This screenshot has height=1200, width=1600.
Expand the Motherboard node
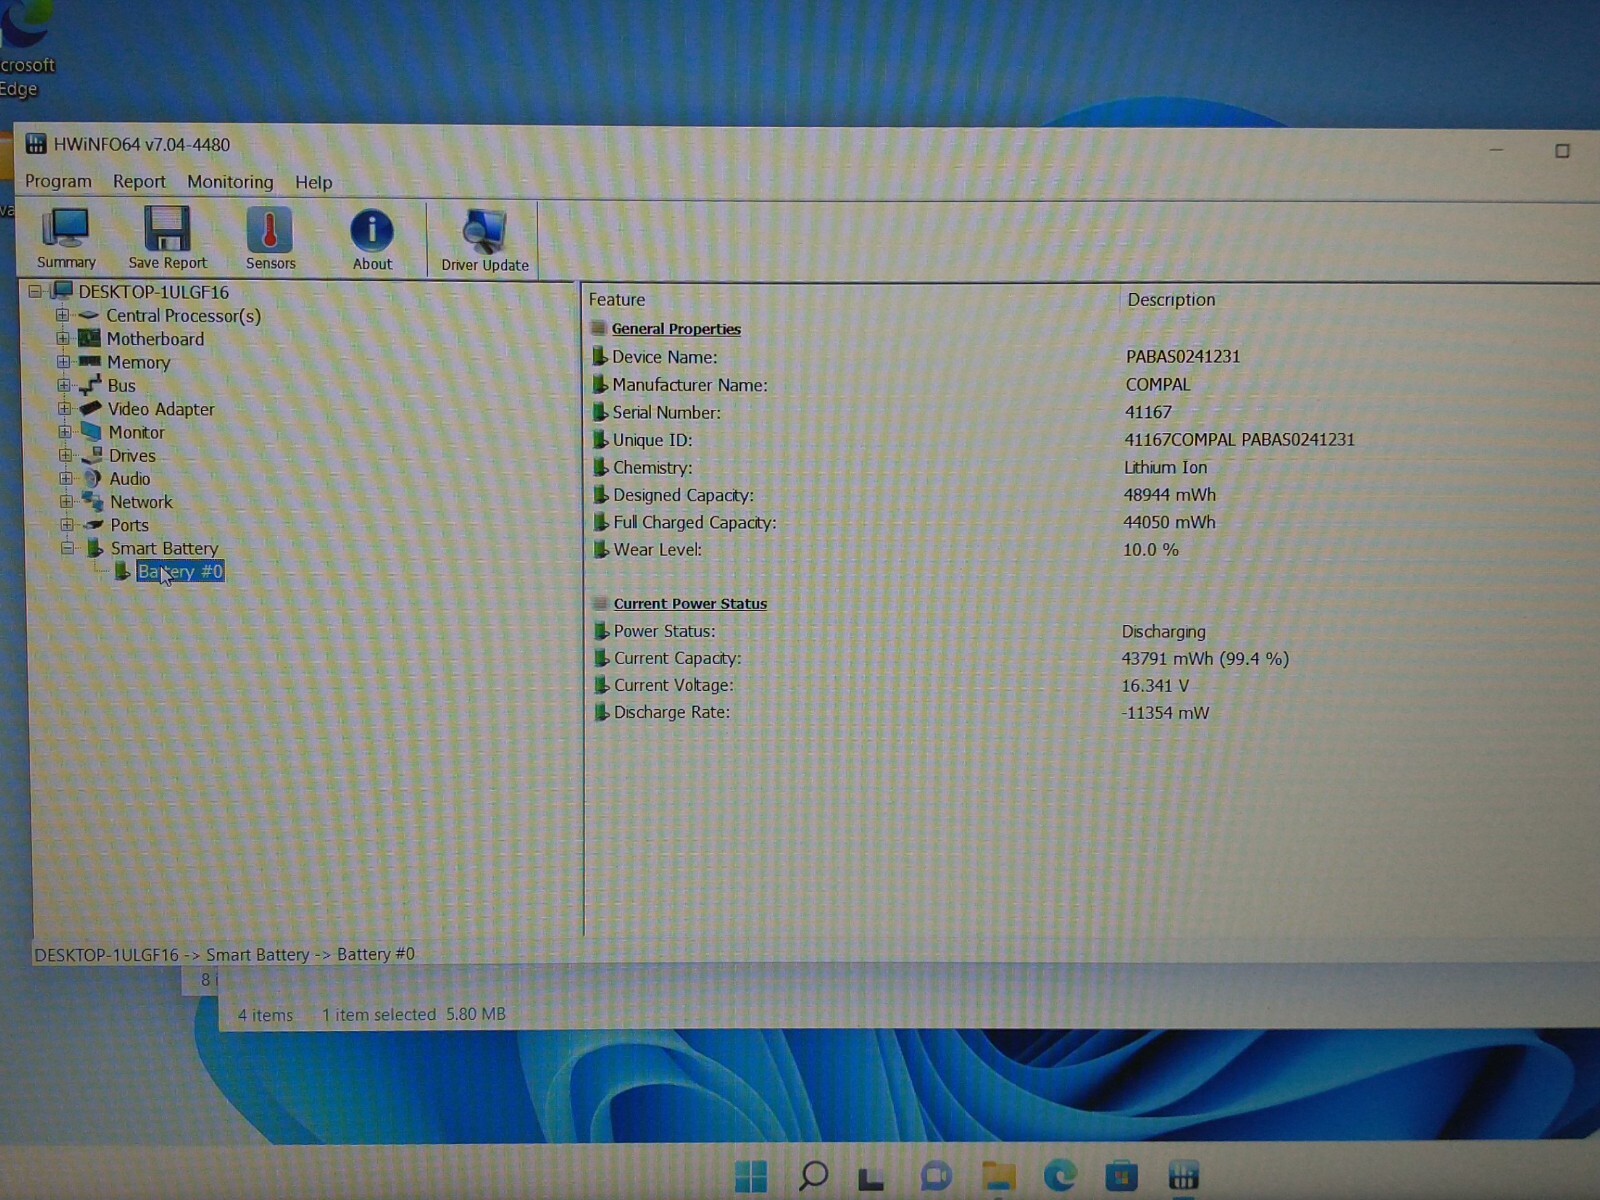pos(63,338)
